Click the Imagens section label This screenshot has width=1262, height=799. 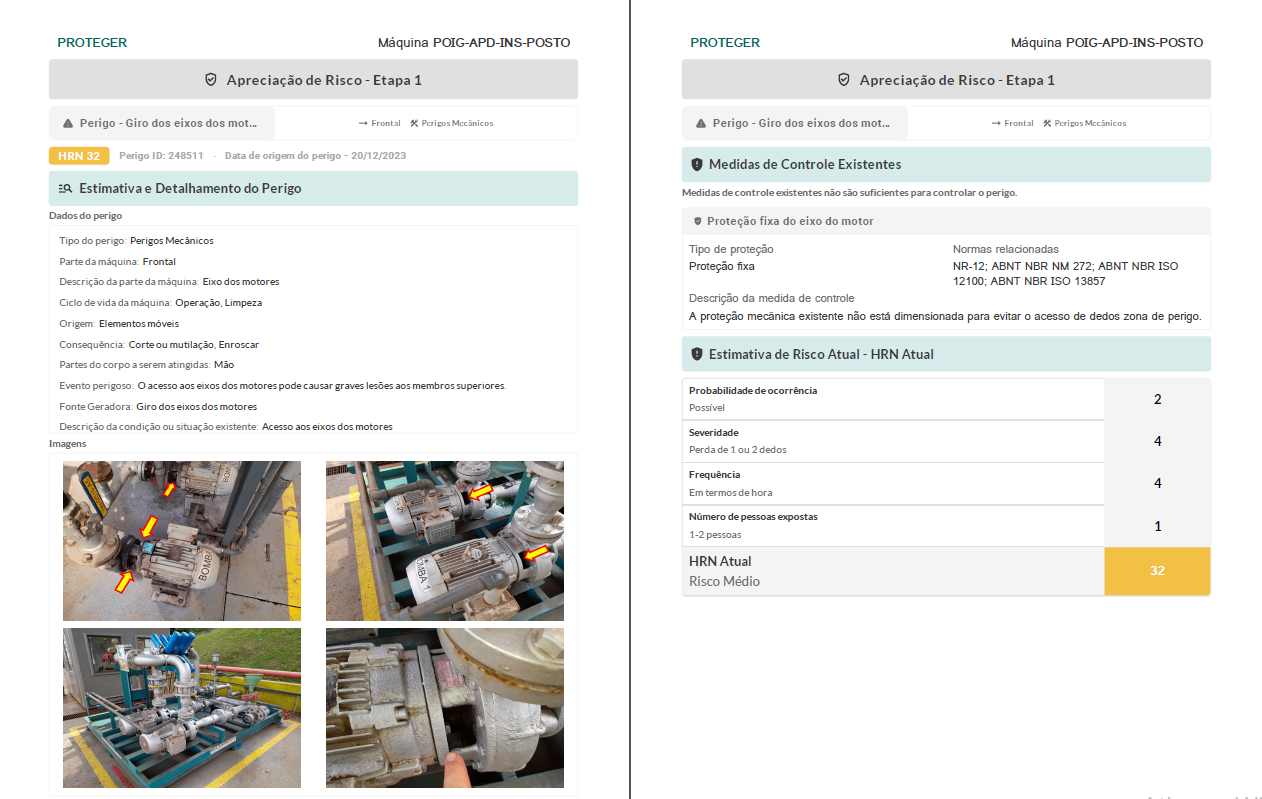[x=68, y=444]
